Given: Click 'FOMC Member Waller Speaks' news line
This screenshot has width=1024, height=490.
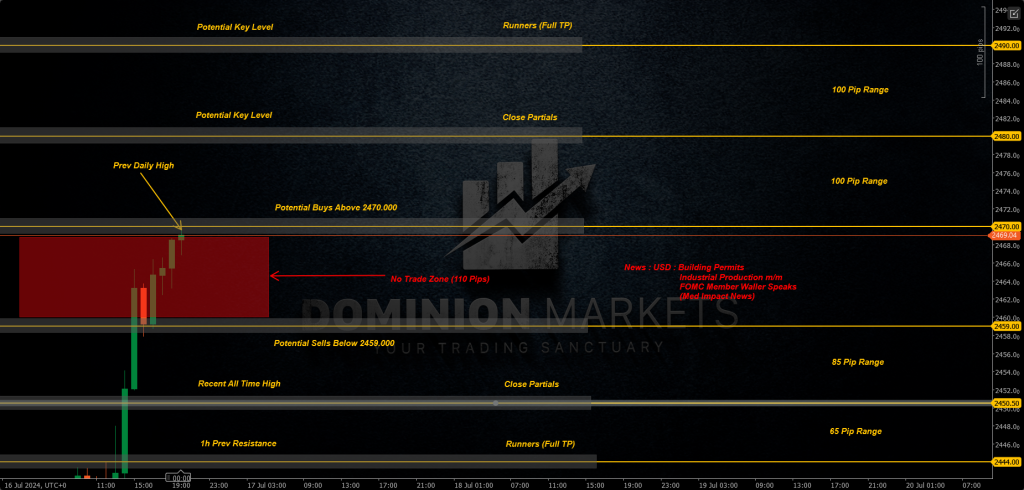Looking at the screenshot, I should (738, 287).
